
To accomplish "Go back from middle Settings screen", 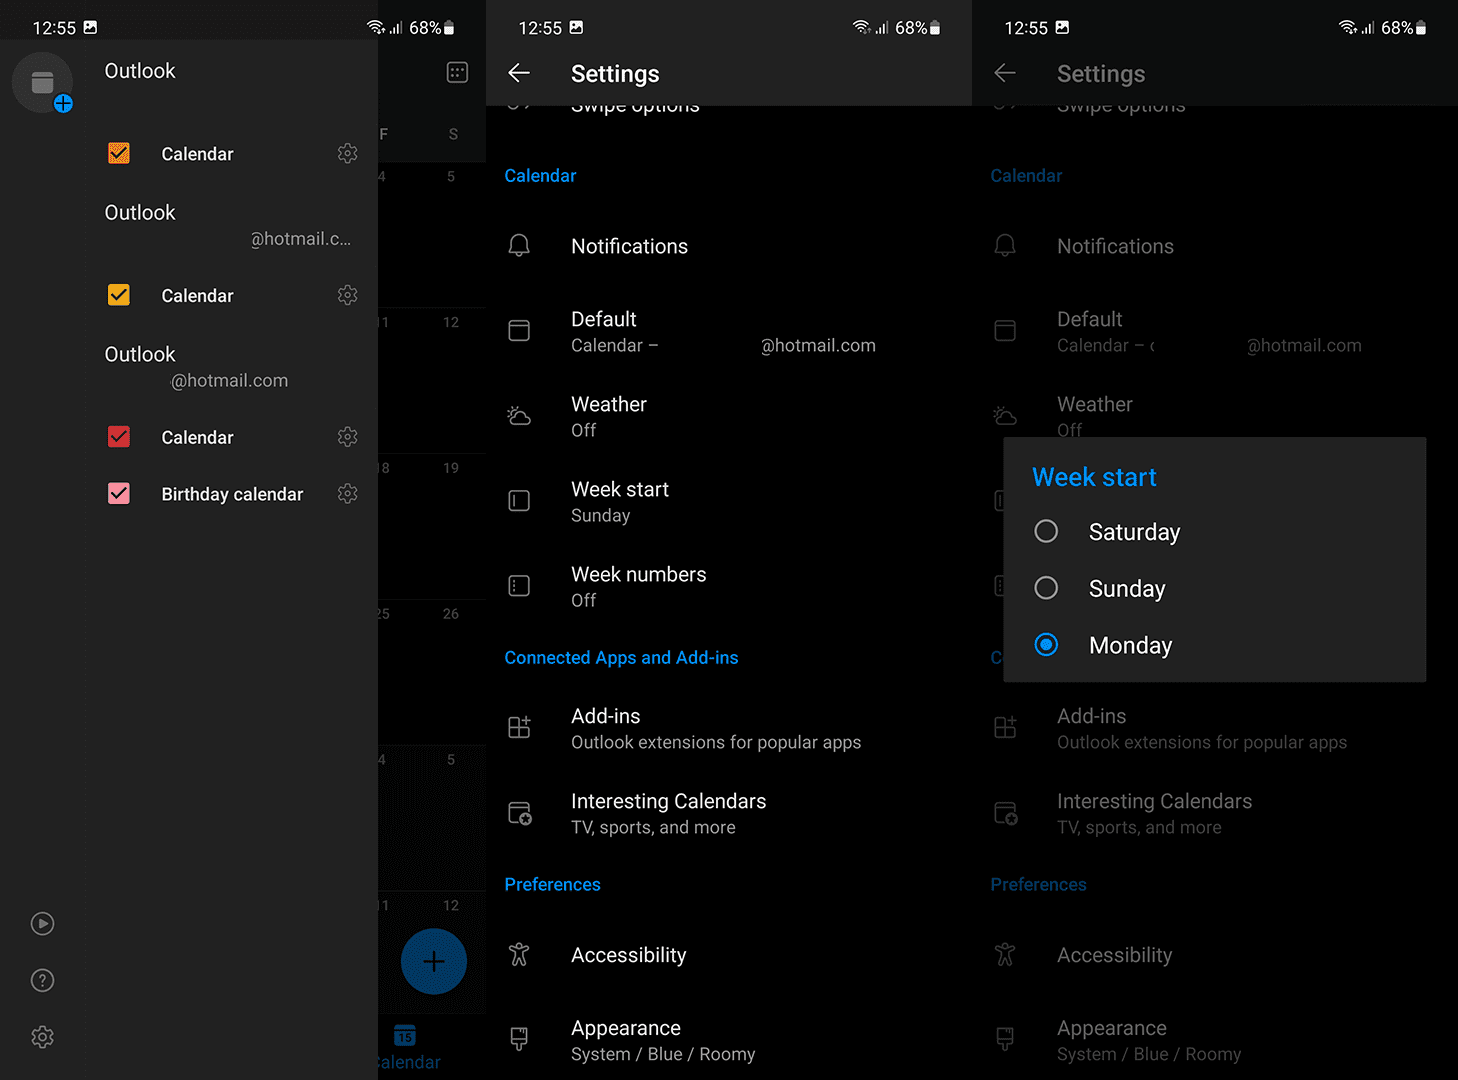I will pyautogui.click(x=519, y=73).
